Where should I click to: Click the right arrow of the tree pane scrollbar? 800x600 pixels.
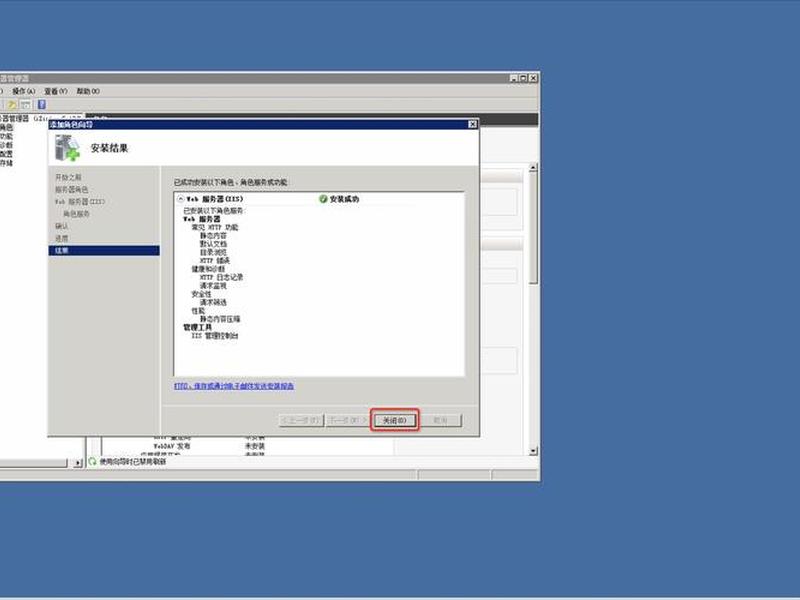click(x=78, y=463)
